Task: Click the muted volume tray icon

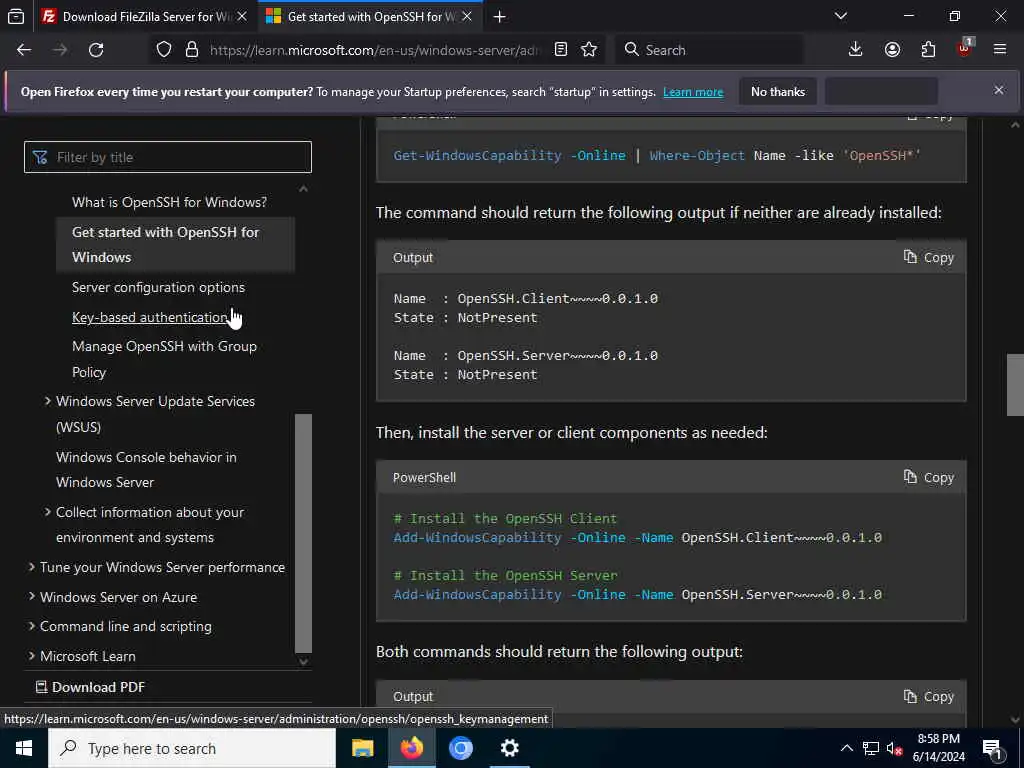Action: (894, 748)
